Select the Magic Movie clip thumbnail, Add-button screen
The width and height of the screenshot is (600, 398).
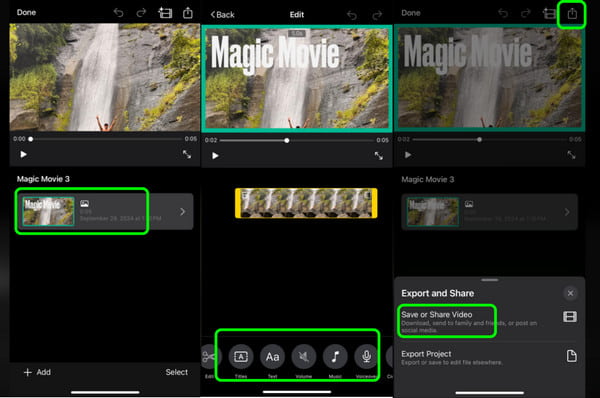pyautogui.click(x=48, y=211)
